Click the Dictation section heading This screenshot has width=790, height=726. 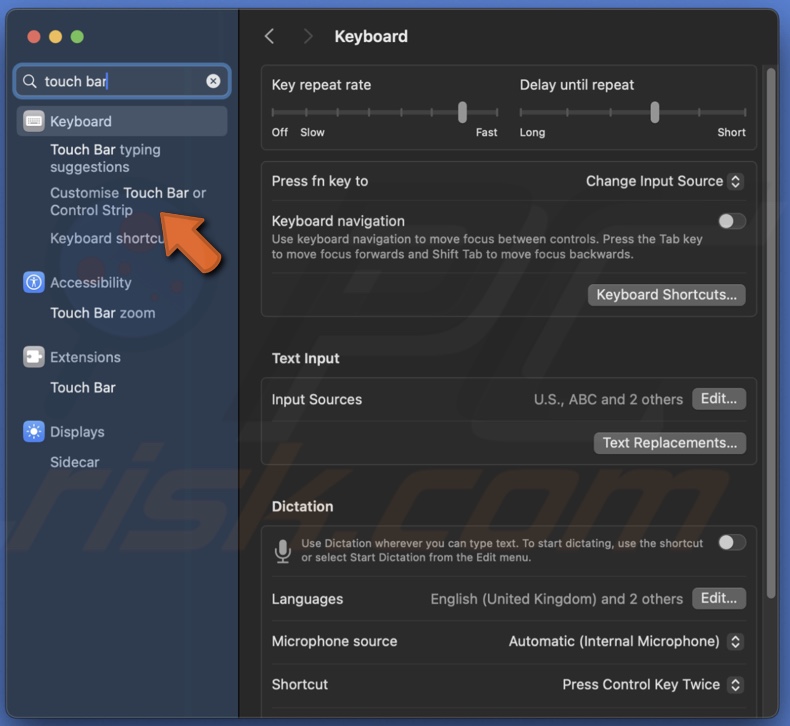tap(302, 506)
